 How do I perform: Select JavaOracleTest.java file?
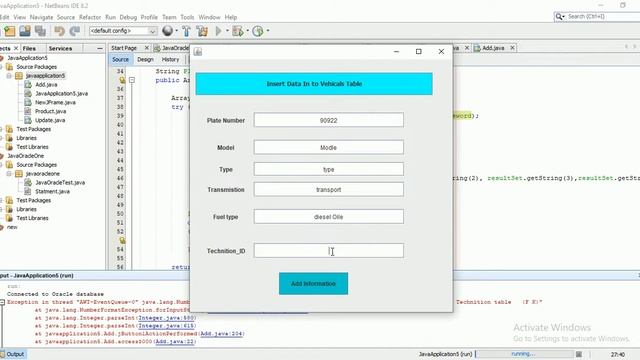60,182
